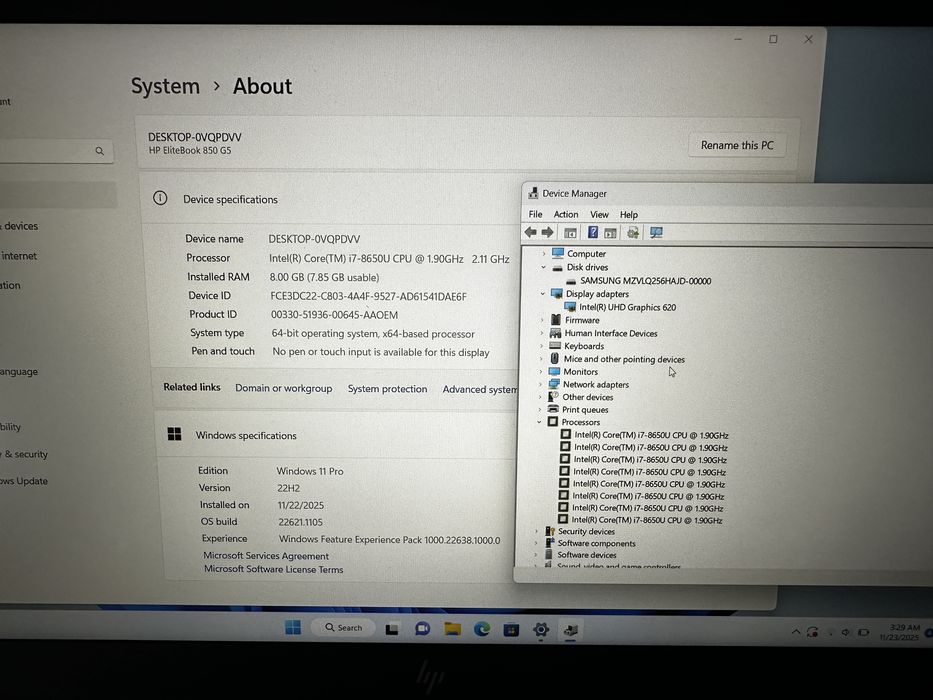Expand the Computer node
This screenshot has width=933, height=700.
[x=543, y=254]
